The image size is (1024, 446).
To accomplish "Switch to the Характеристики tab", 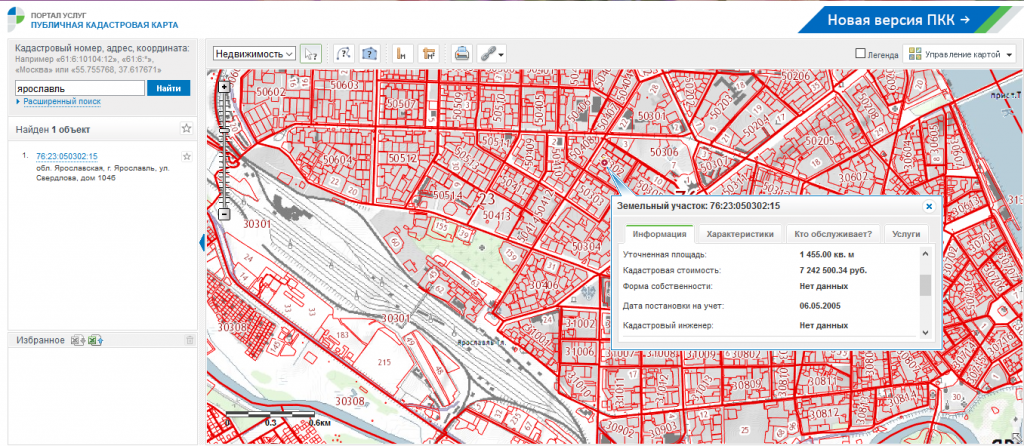I will tap(740, 234).
